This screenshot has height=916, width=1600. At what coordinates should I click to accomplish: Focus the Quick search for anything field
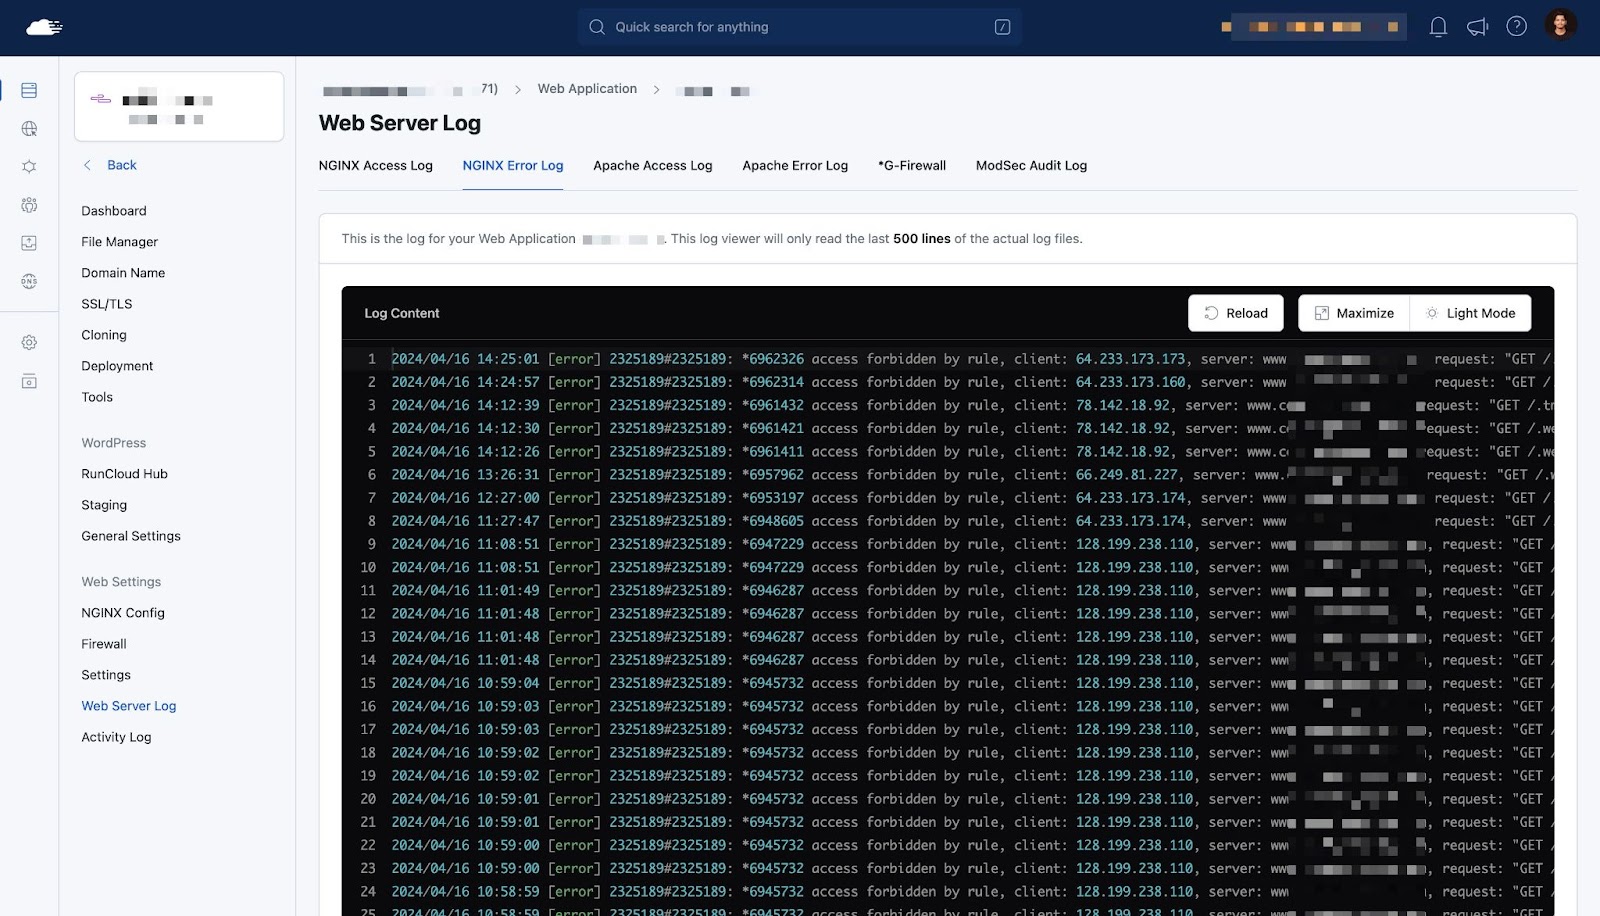[798, 27]
